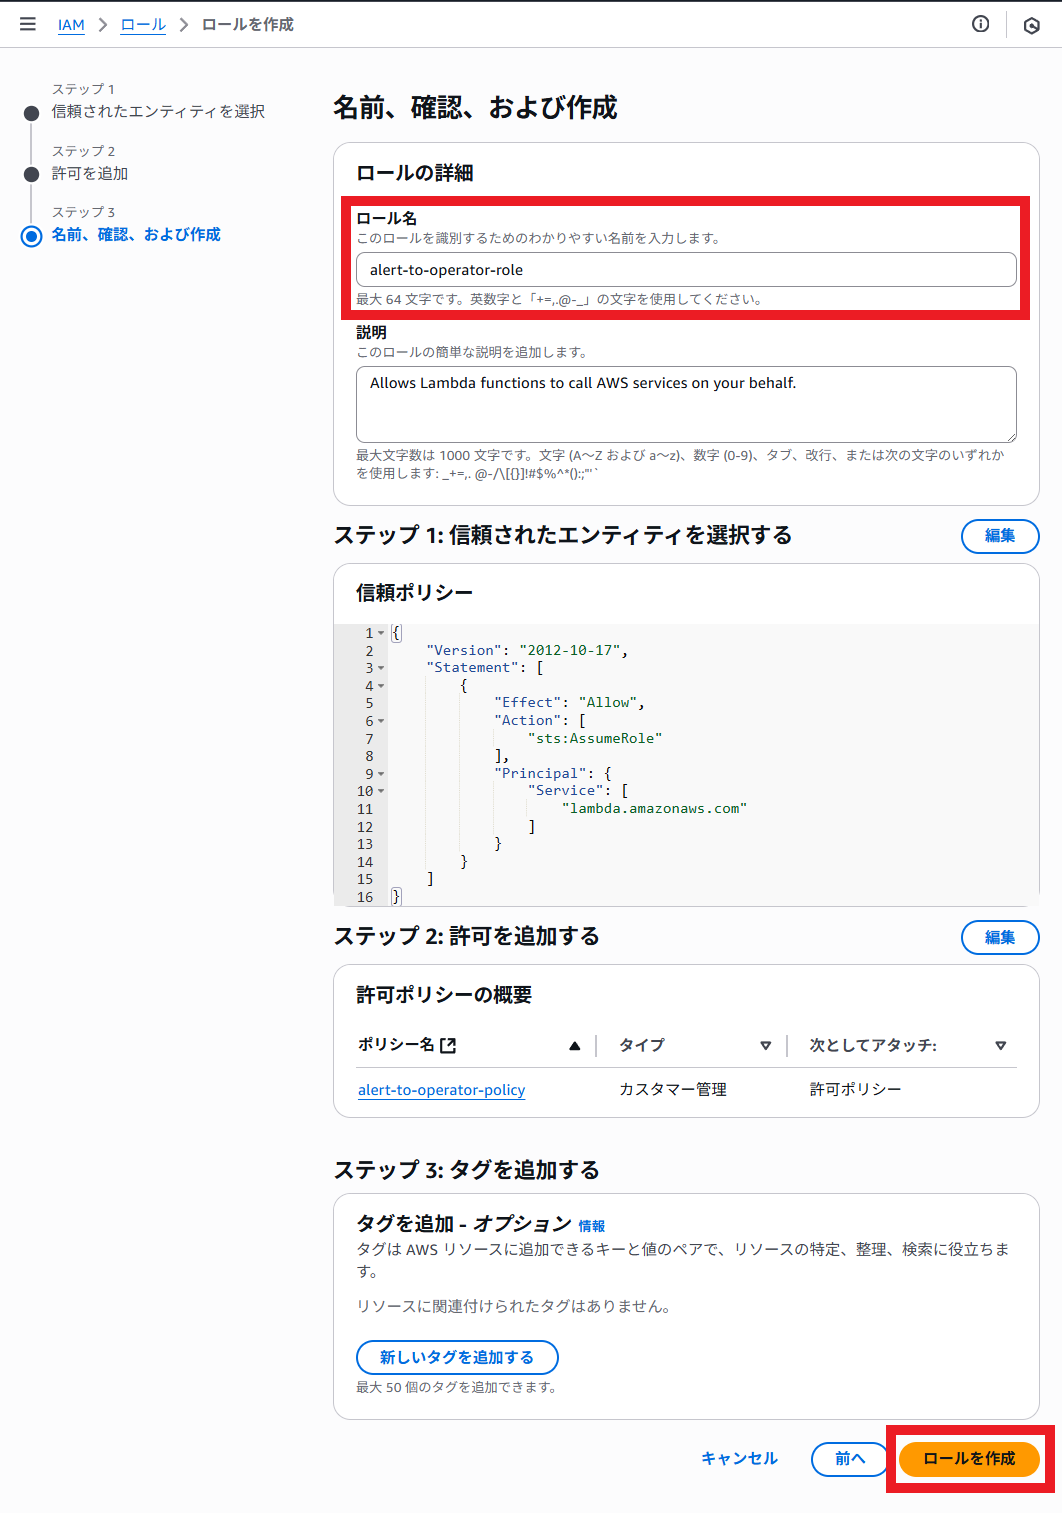Collapse the Statement fold arrow on line 3
Image resolution: width=1062 pixels, height=1513 pixels.
tap(381, 668)
